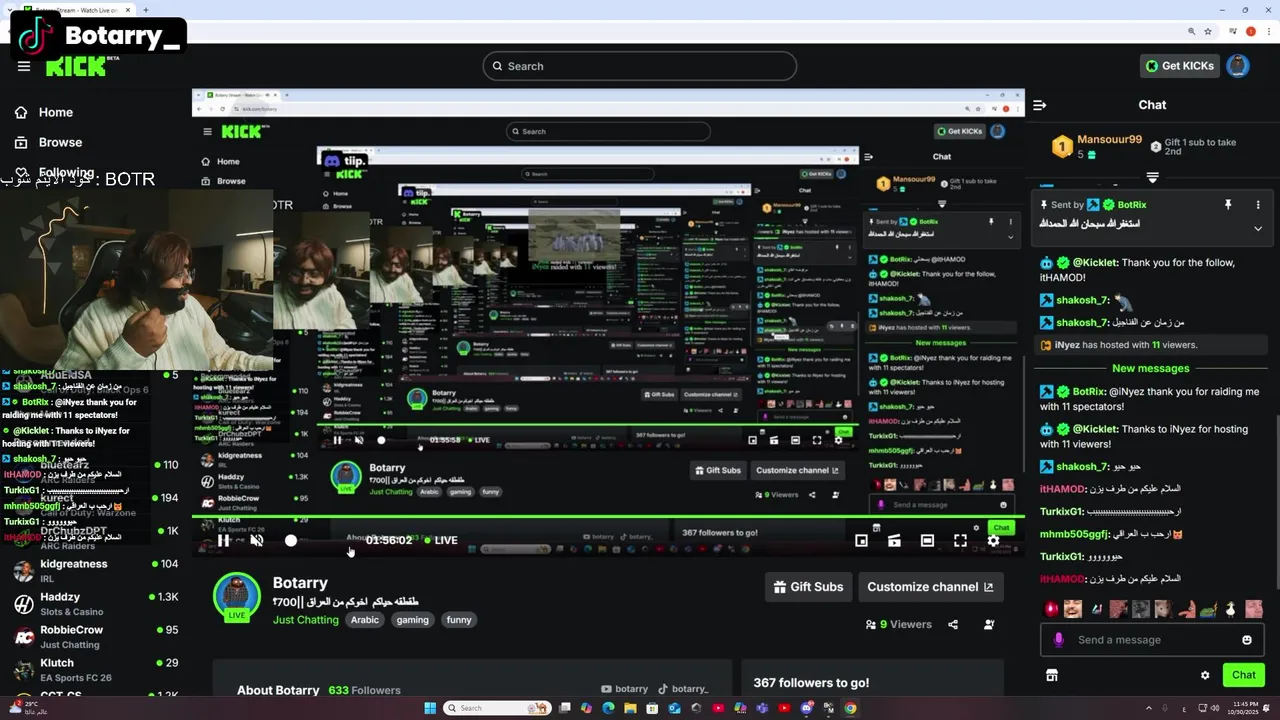Image resolution: width=1280 pixels, height=720 pixels.
Task: Enter fullscreen on video player
Action: [x=960, y=540]
